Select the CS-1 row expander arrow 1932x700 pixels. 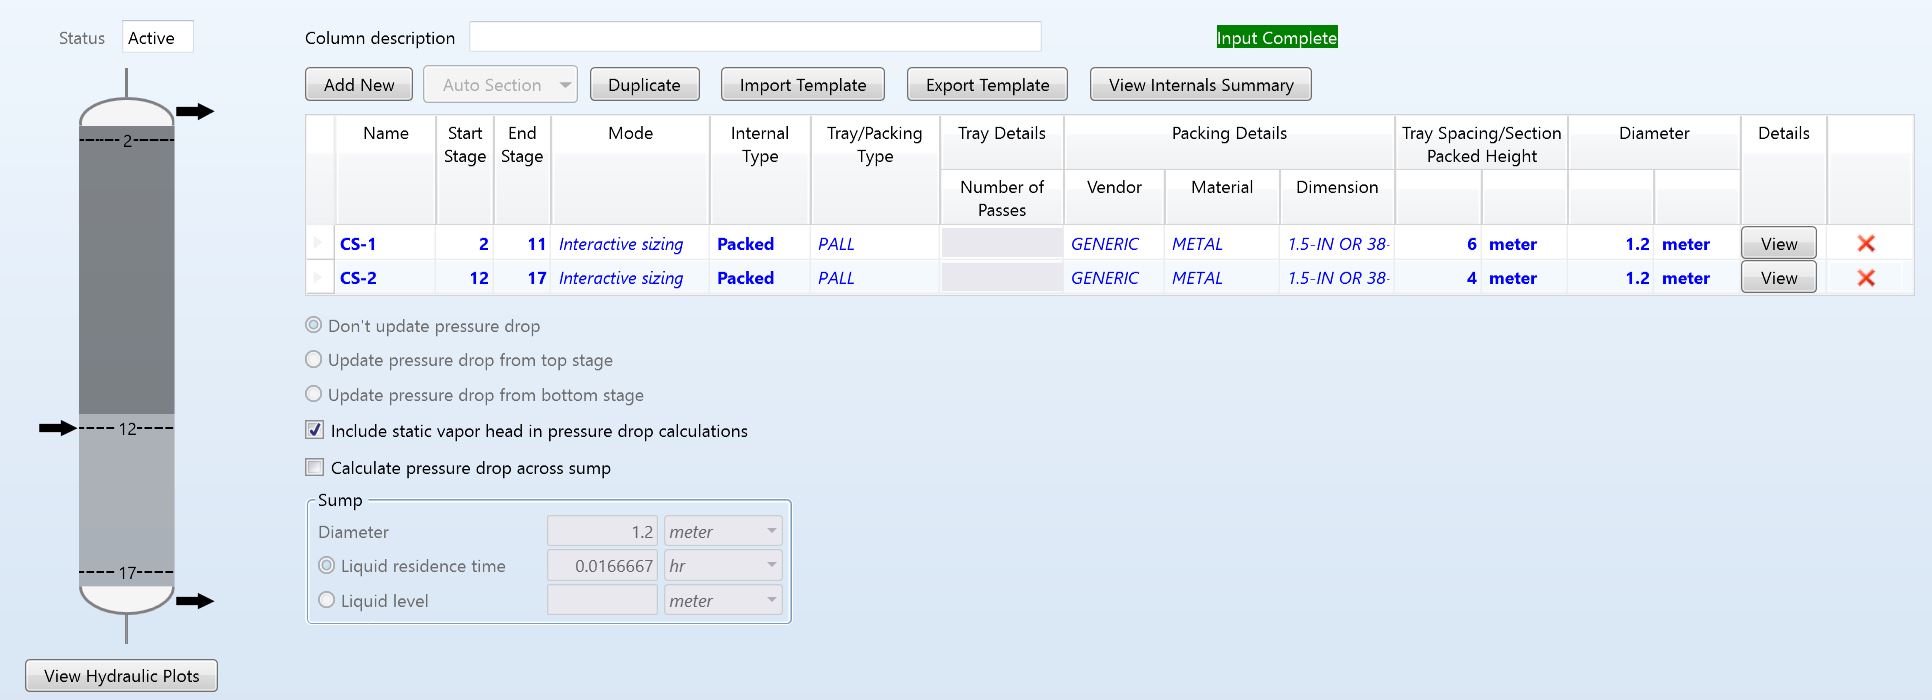(318, 243)
